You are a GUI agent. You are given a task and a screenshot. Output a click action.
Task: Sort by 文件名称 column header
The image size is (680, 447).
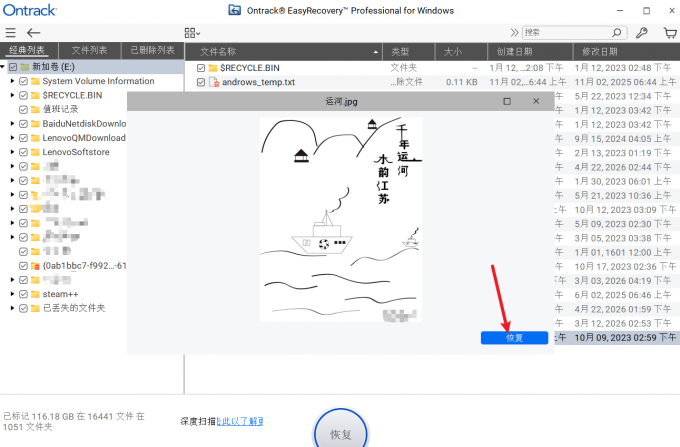(x=284, y=52)
